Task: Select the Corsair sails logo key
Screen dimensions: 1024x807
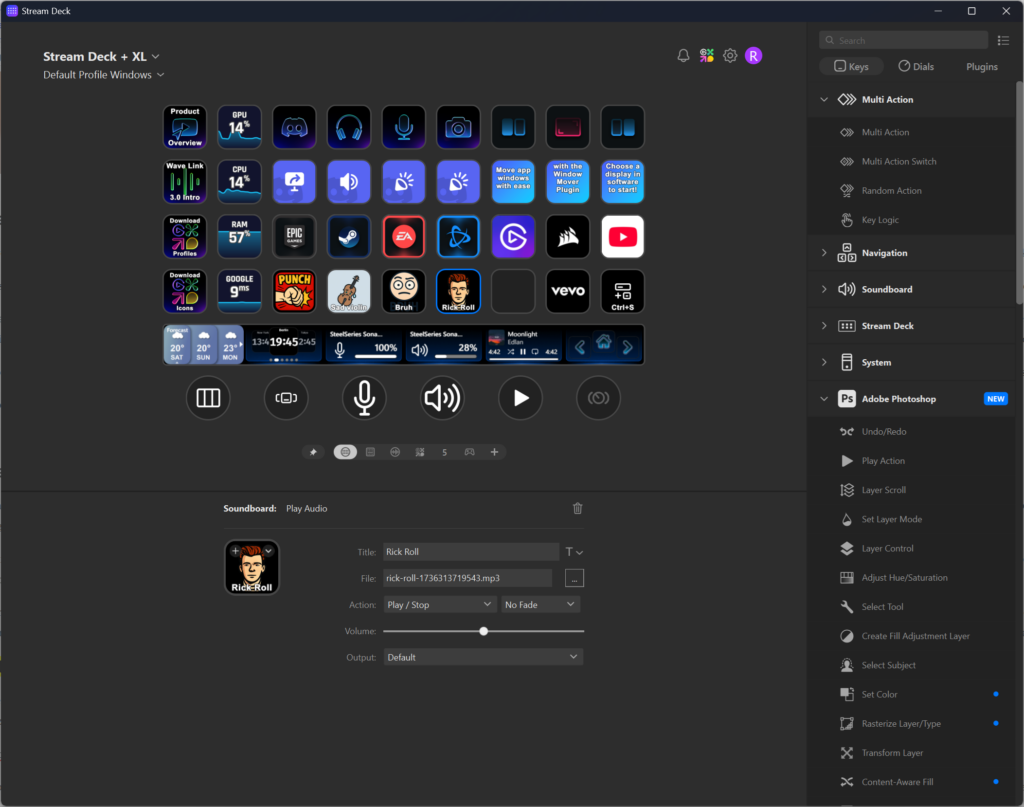Action: [x=568, y=236]
